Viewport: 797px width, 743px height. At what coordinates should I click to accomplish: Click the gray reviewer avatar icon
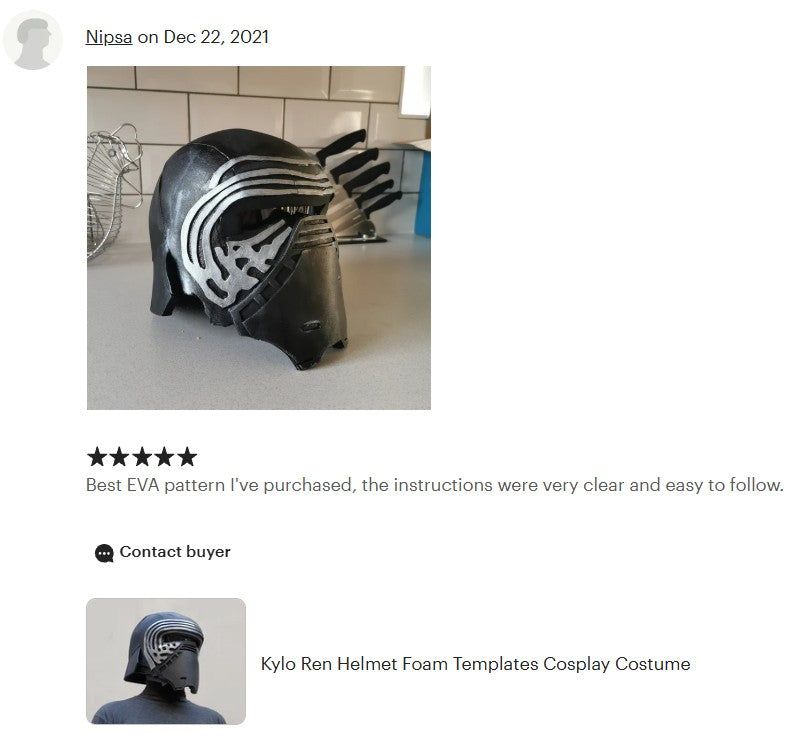click(33, 40)
